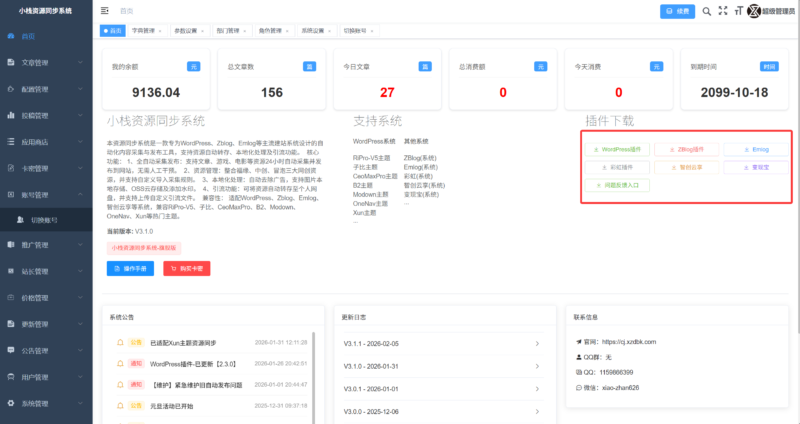Expand 应用商店 using its chevron arrow
800x424 pixels.
pyautogui.click(x=80, y=142)
